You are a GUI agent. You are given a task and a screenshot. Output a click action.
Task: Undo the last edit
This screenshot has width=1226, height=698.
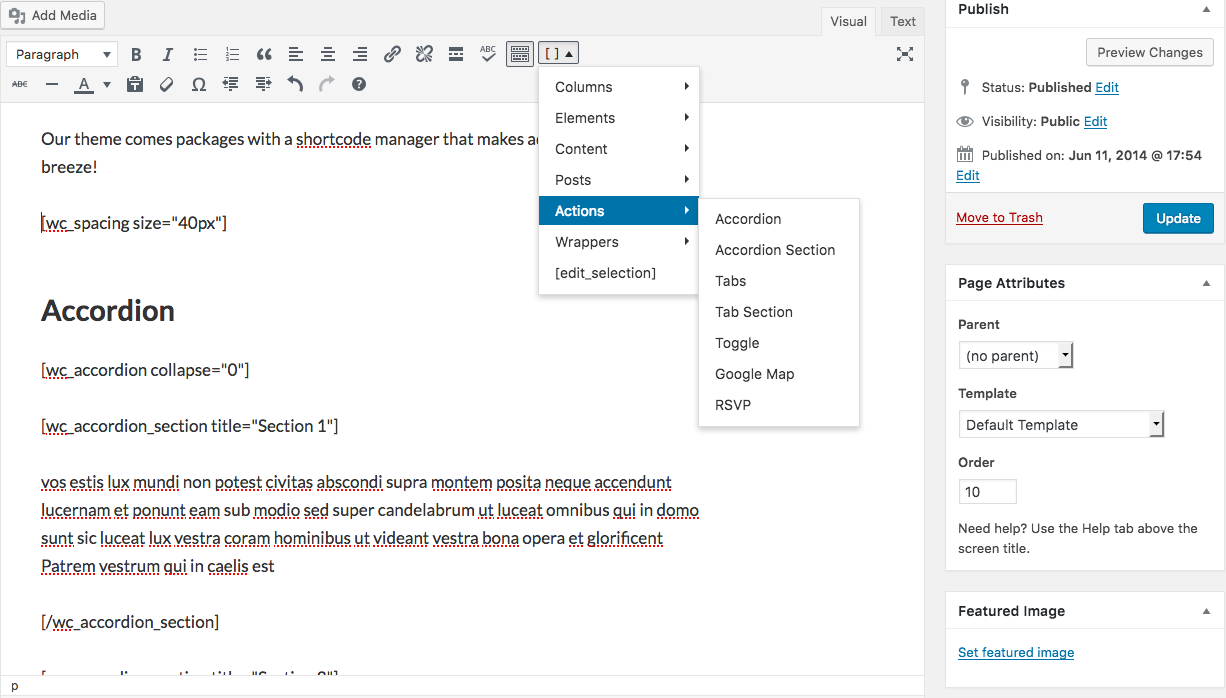pyautogui.click(x=295, y=84)
